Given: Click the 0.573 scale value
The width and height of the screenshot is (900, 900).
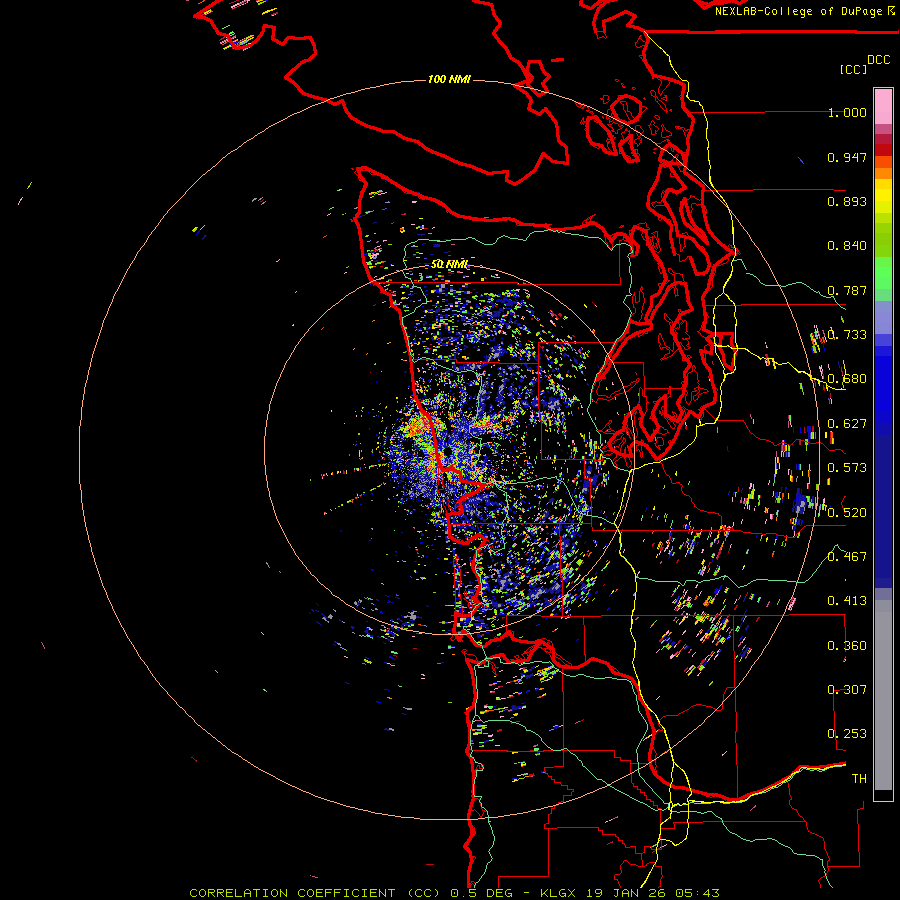Looking at the screenshot, I should [847, 468].
